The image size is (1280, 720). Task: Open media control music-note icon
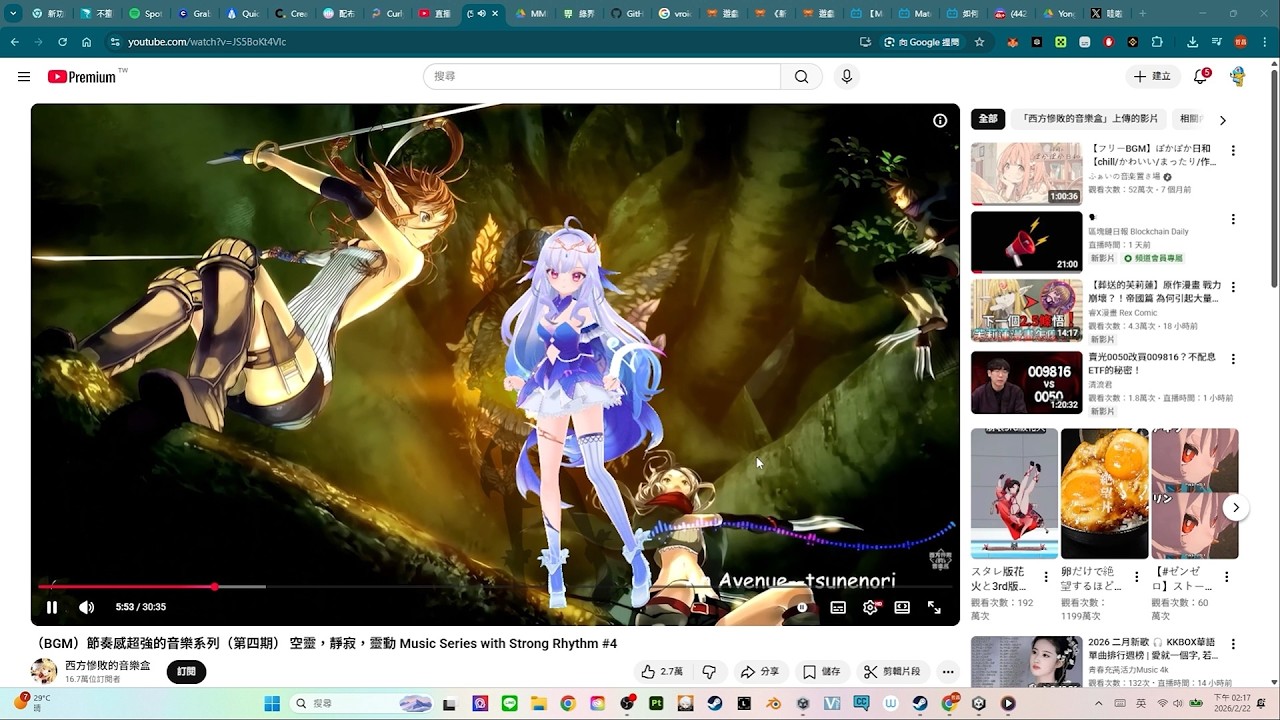click(1216, 42)
